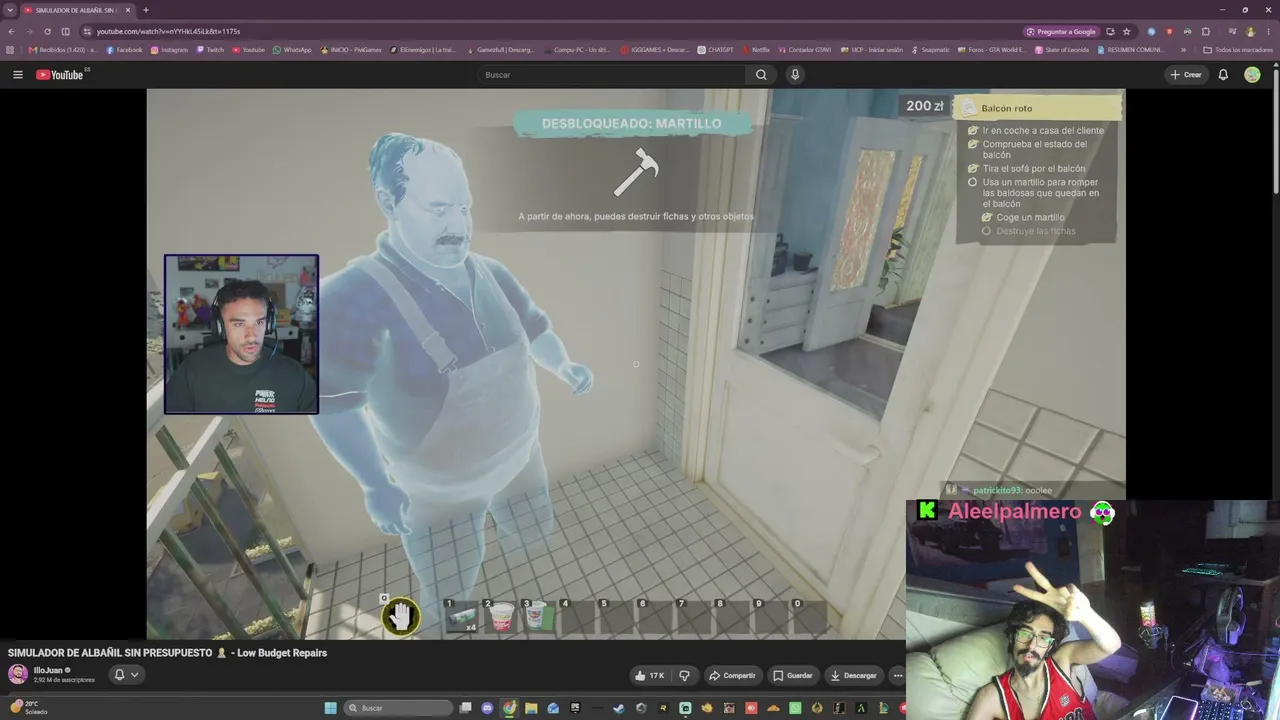Image resolution: width=1280 pixels, height=720 pixels.
Task: Dislike the video
Action: (685, 676)
